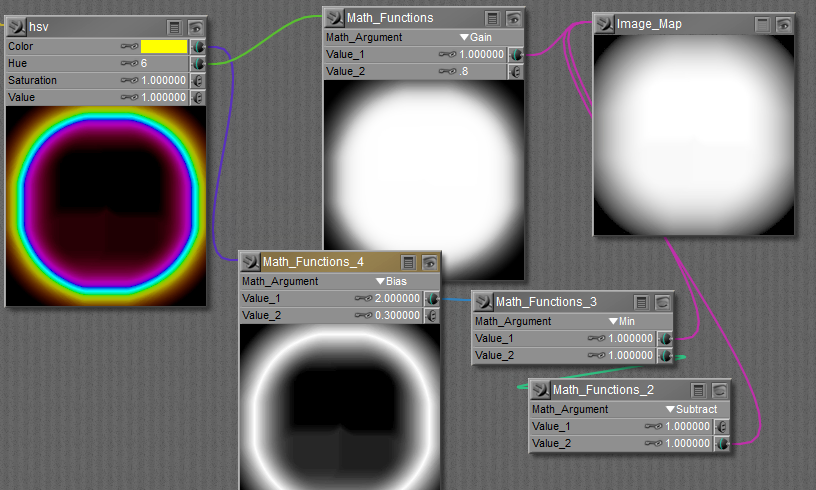Click the hsv Saturation key icon

coord(130,80)
